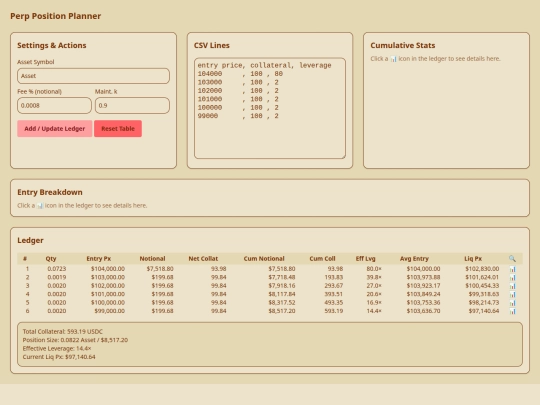Screen dimensions: 540x405
Task: Open stats chart icon for ledger row 3
Action: pos(512,286)
